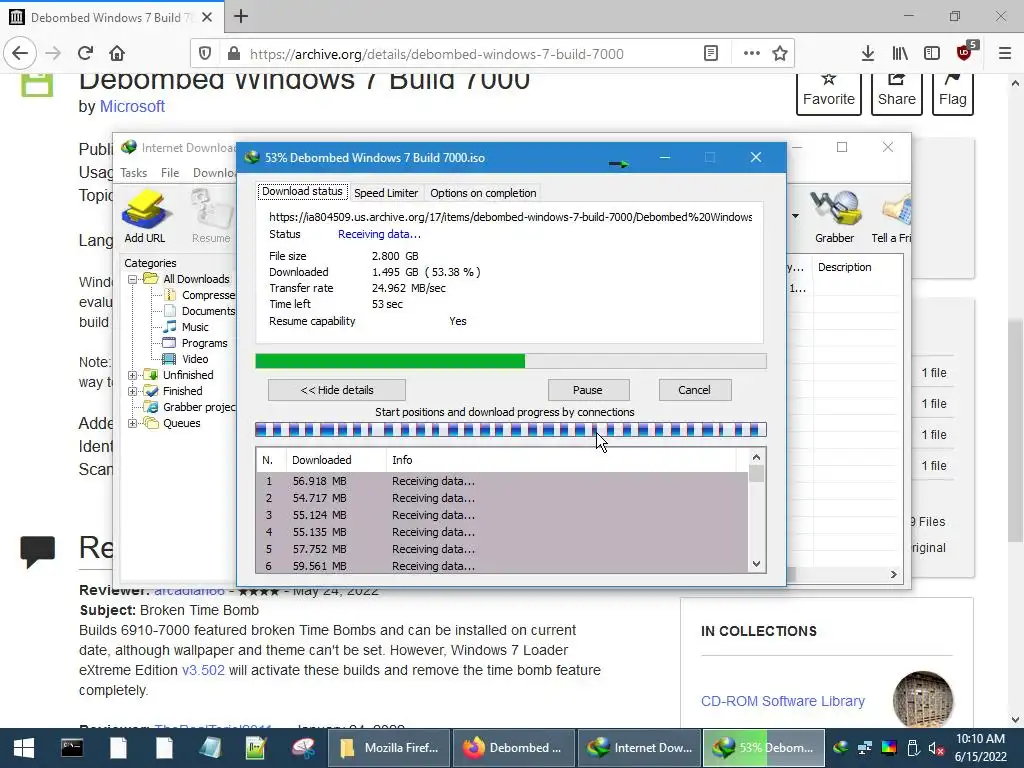The image size is (1024, 768).
Task: Open the Firefox library icon
Action: [900, 54]
